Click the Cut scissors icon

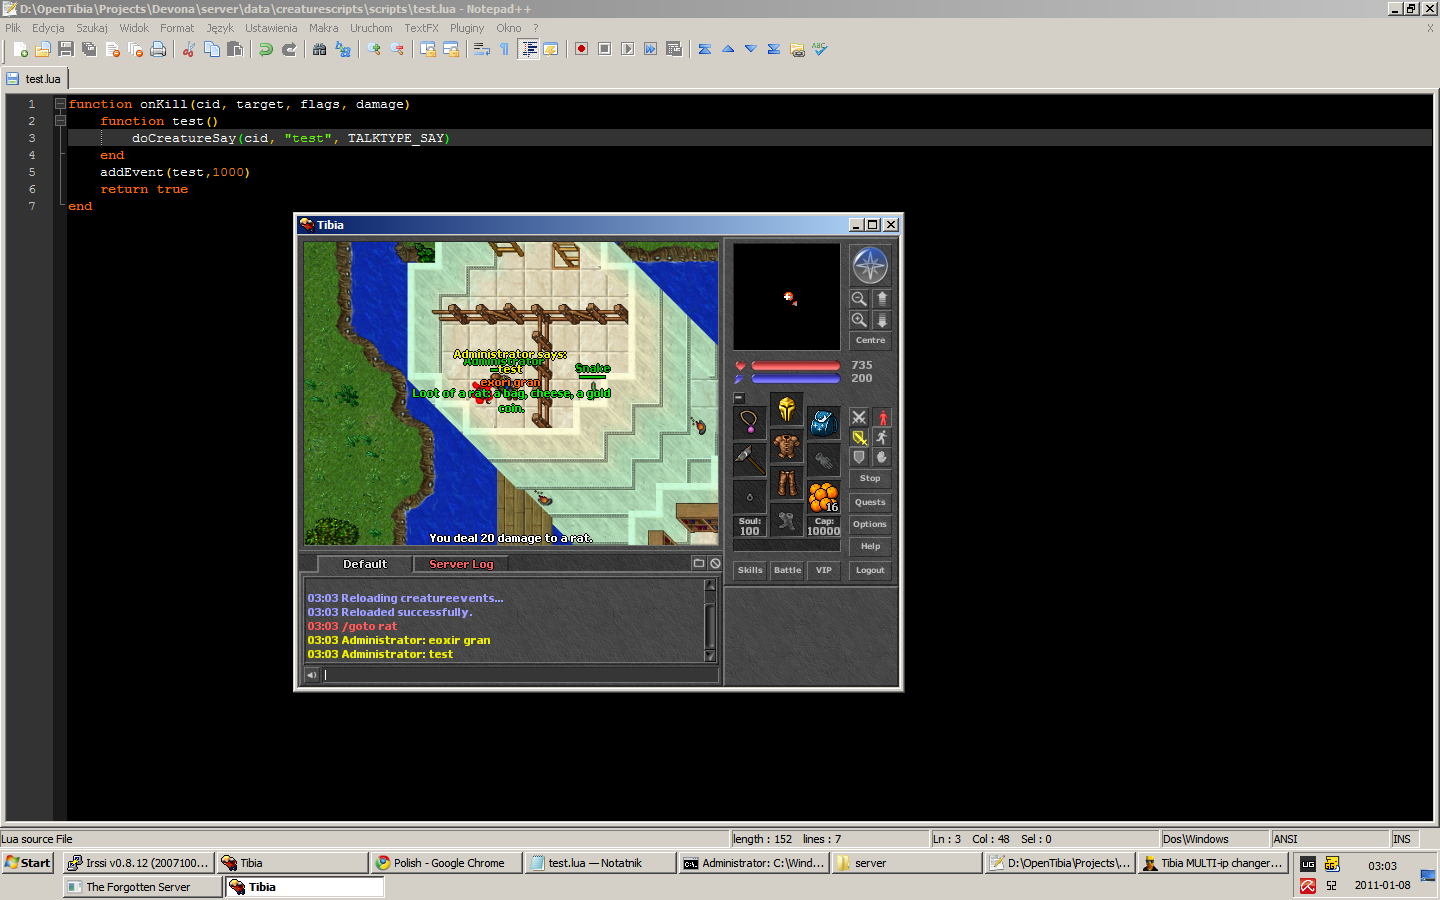188,49
